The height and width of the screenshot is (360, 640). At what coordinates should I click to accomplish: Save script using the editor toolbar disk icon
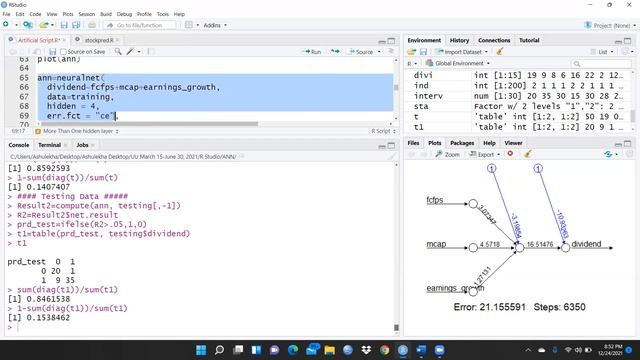click(52, 52)
